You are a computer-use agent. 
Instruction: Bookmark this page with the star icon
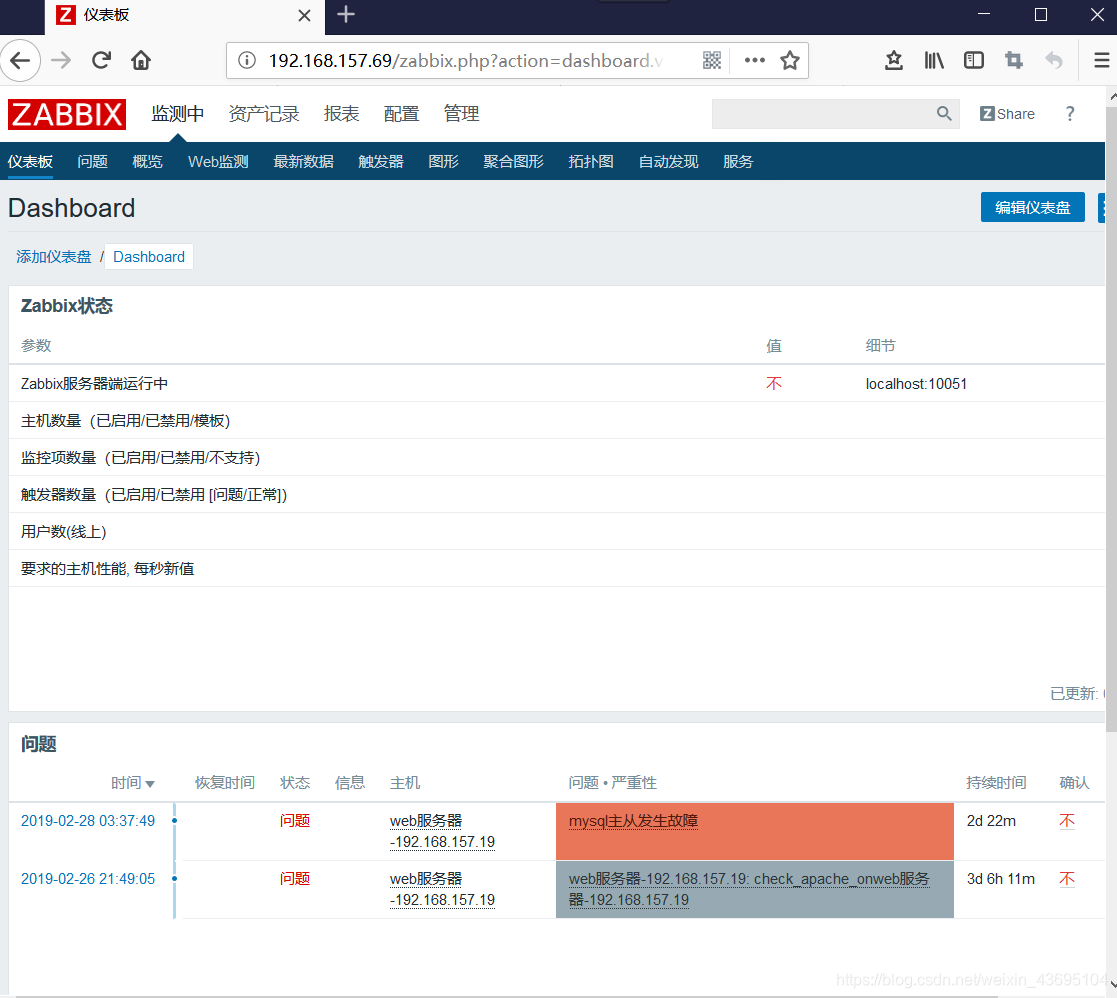point(789,61)
